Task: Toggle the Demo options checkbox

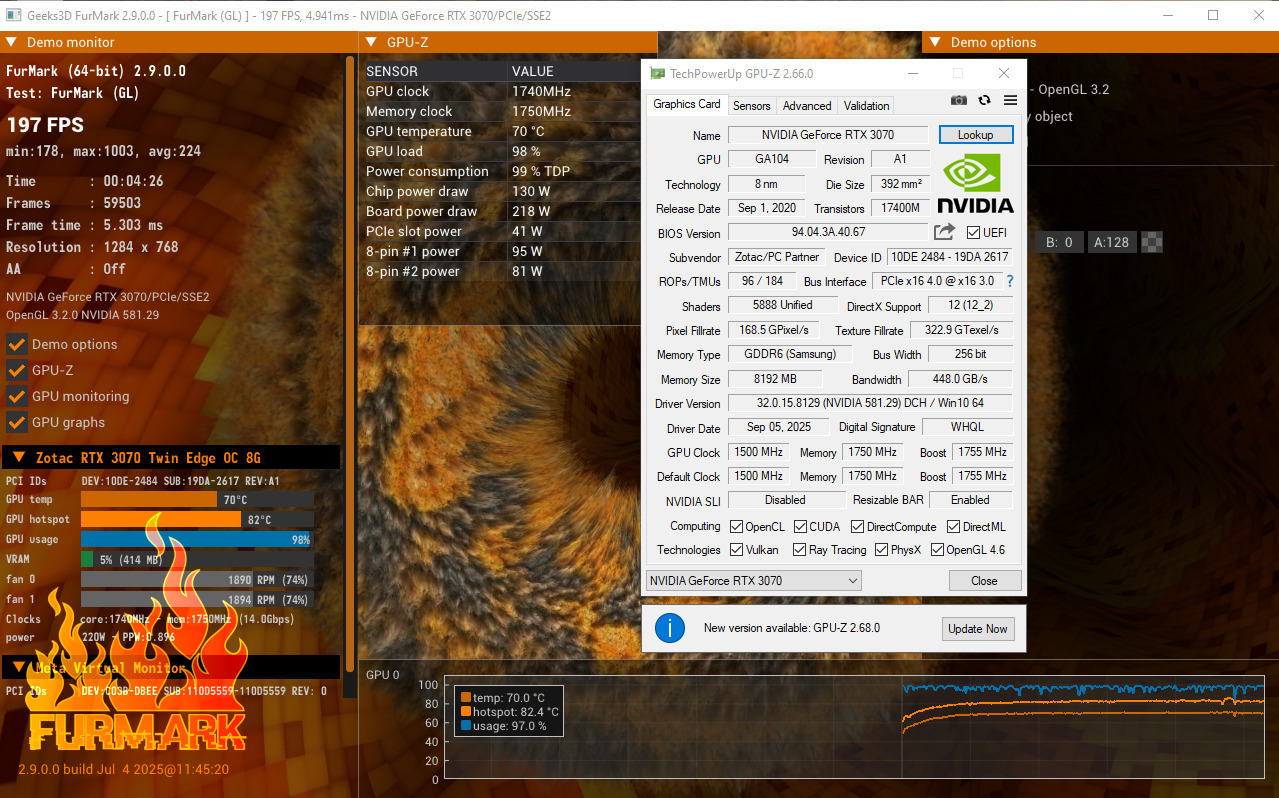Action: click(16, 344)
